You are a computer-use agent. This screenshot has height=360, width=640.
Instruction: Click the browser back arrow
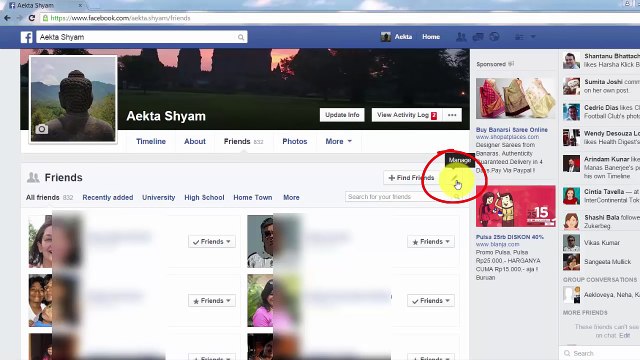[7, 18]
